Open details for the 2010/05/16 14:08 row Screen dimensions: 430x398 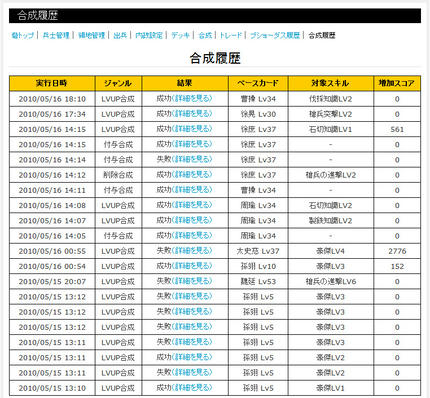pyautogui.click(x=192, y=205)
